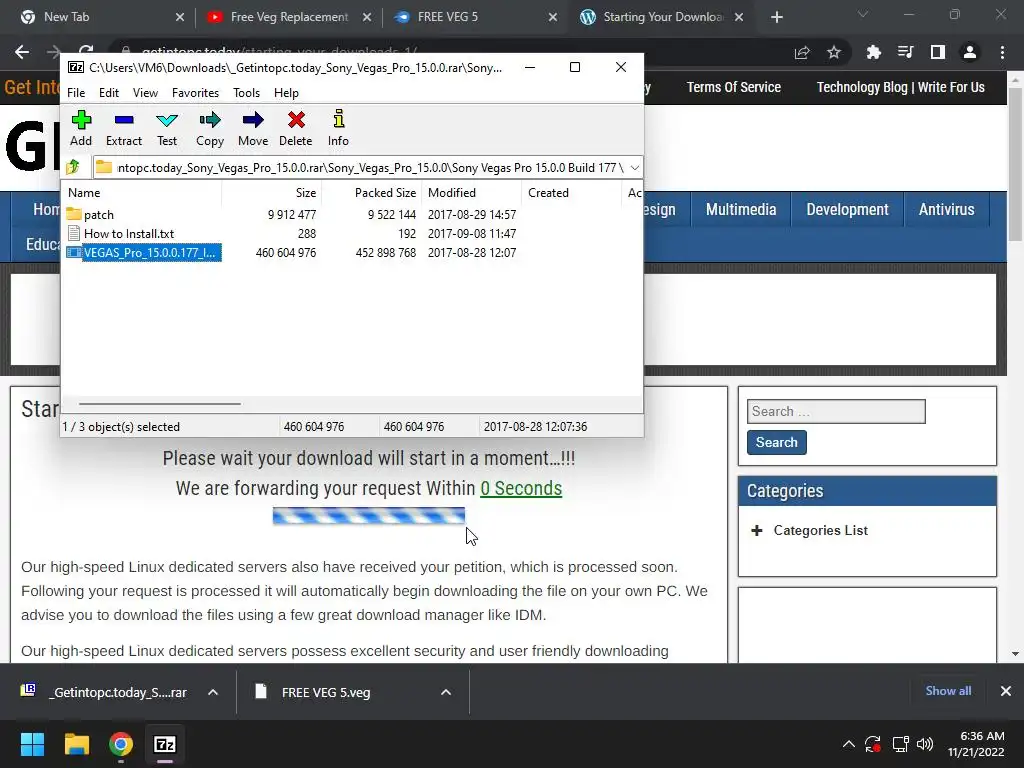This screenshot has height=768, width=1024.
Task: Open File Explorer from the taskbar
Action: click(76, 744)
